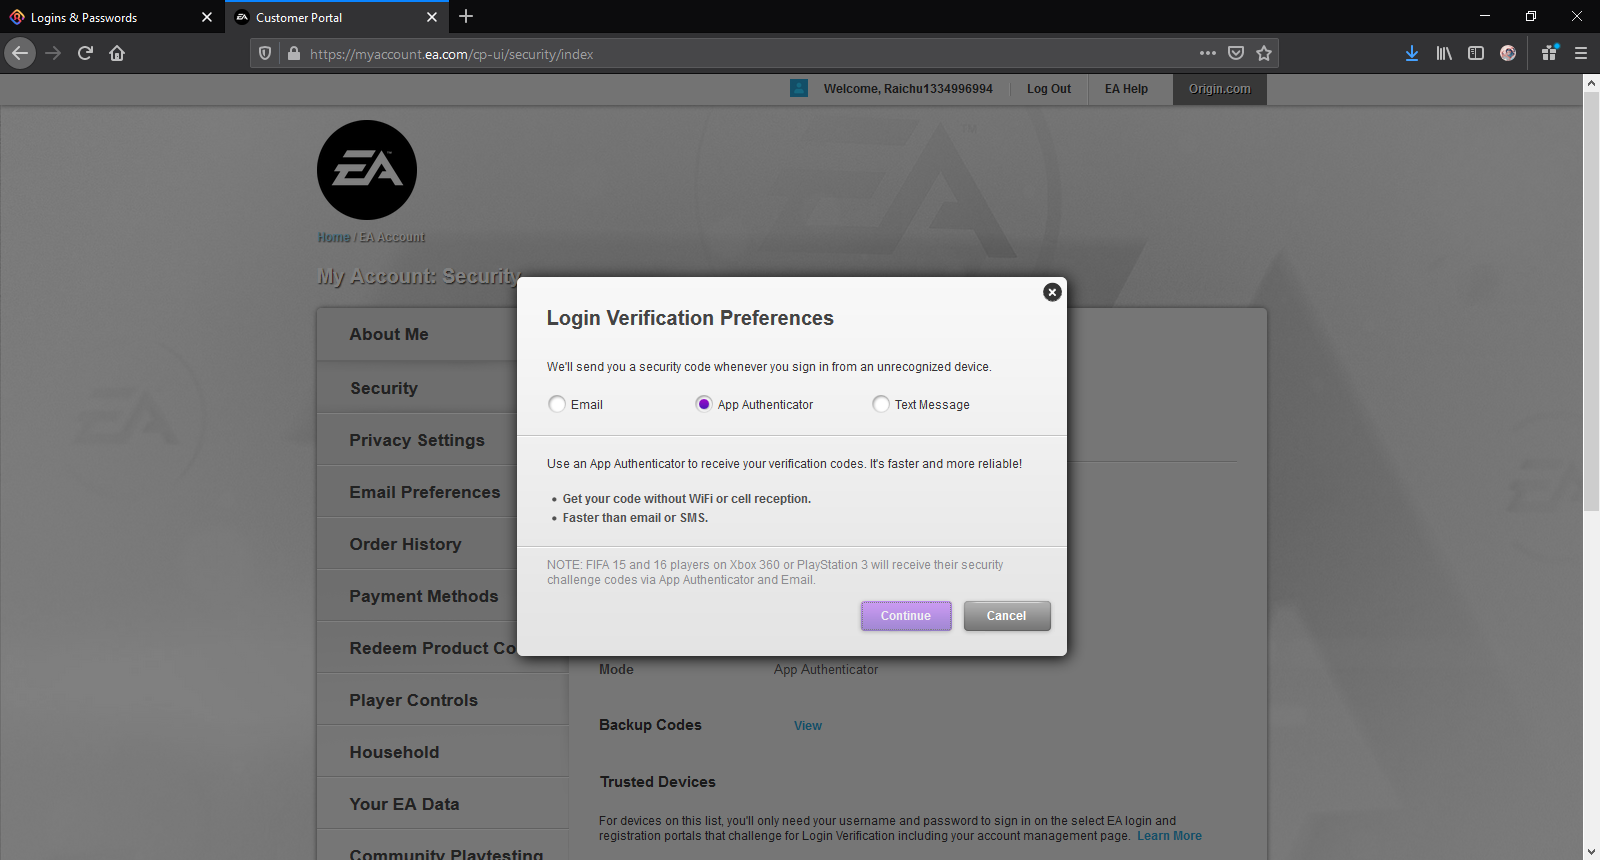The image size is (1600, 860).
Task: Open the EA Help link
Action: [1126, 89]
